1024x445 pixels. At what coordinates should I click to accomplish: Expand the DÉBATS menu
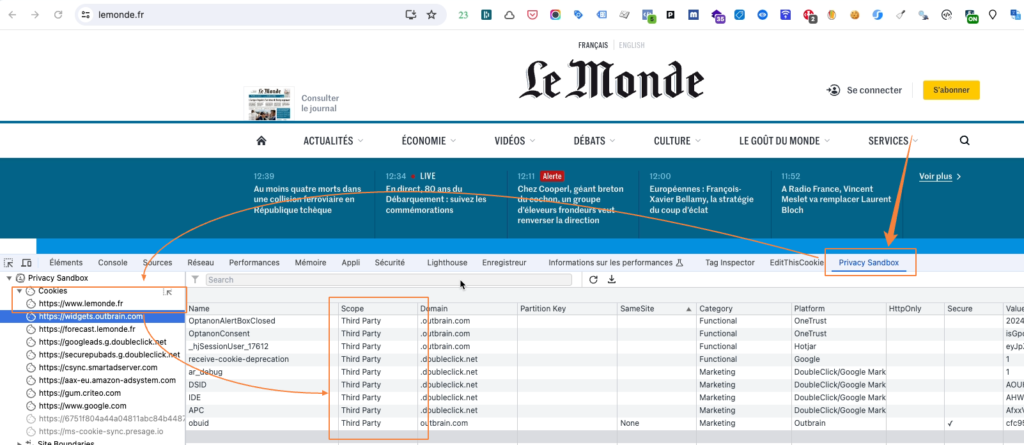click(594, 140)
